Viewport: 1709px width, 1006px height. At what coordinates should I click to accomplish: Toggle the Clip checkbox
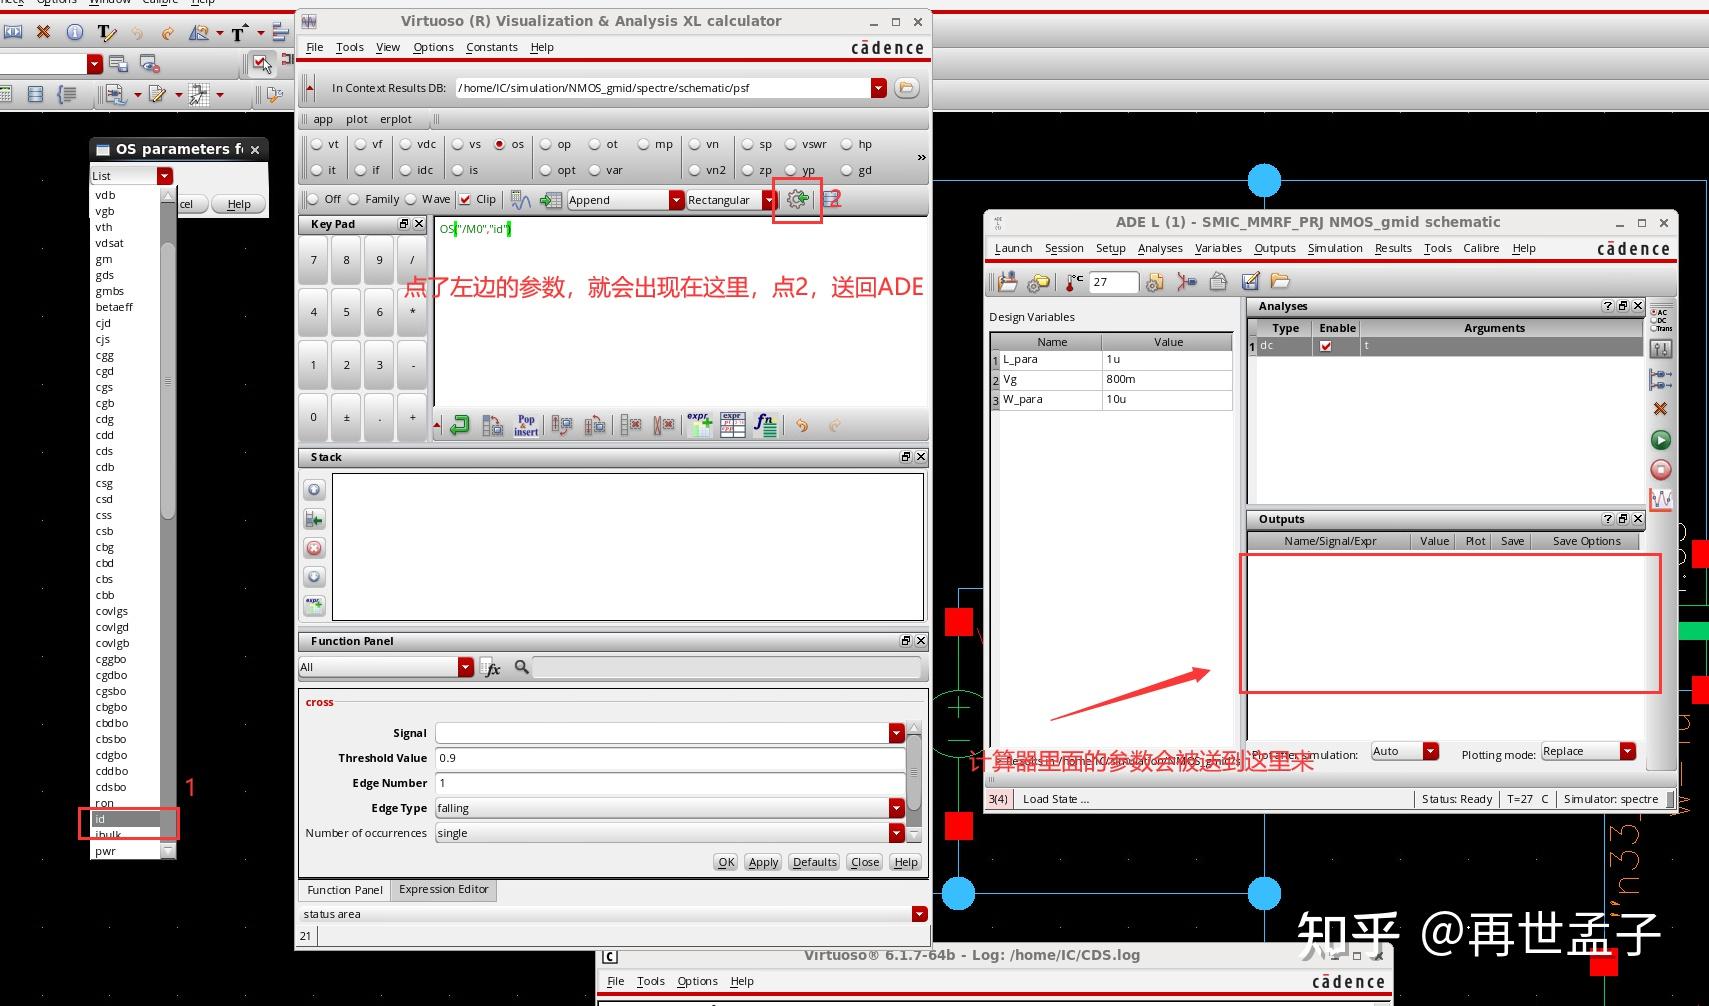(x=465, y=199)
